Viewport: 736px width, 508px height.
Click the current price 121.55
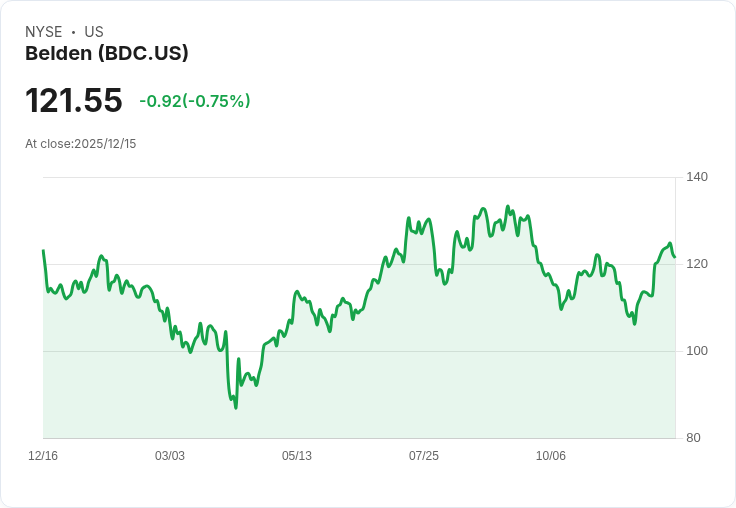point(74,100)
